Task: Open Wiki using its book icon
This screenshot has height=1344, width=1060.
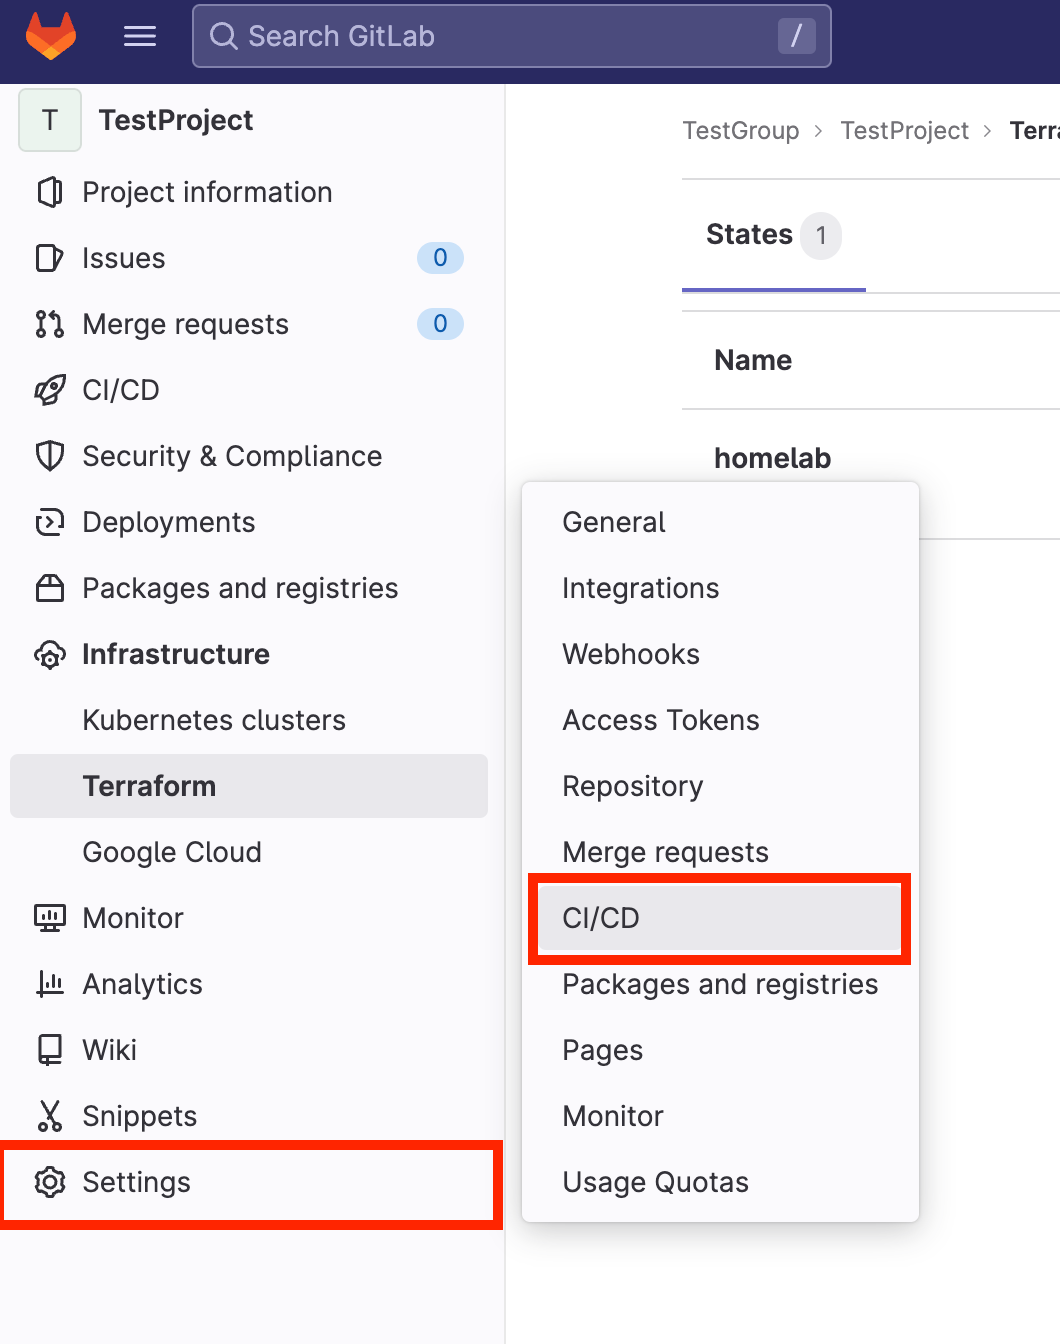Action: click(50, 1050)
